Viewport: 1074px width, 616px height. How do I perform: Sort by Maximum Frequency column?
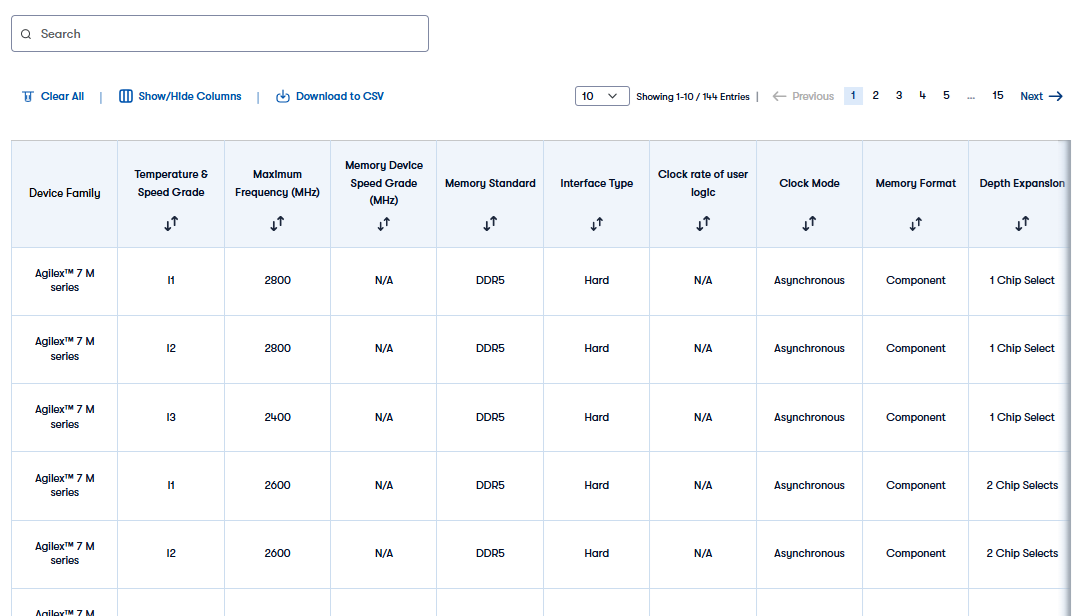click(x=277, y=223)
